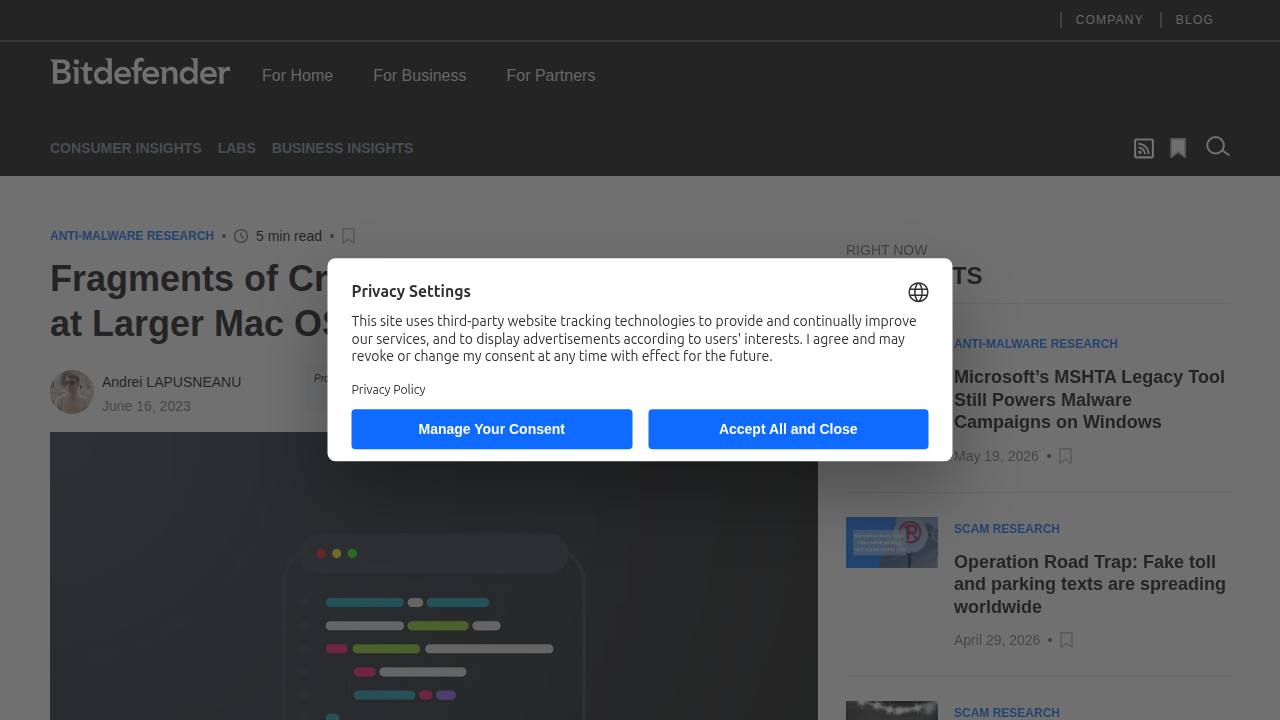The height and width of the screenshot is (720, 1280).
Task: Click the article hero code image
Action: 434,576
